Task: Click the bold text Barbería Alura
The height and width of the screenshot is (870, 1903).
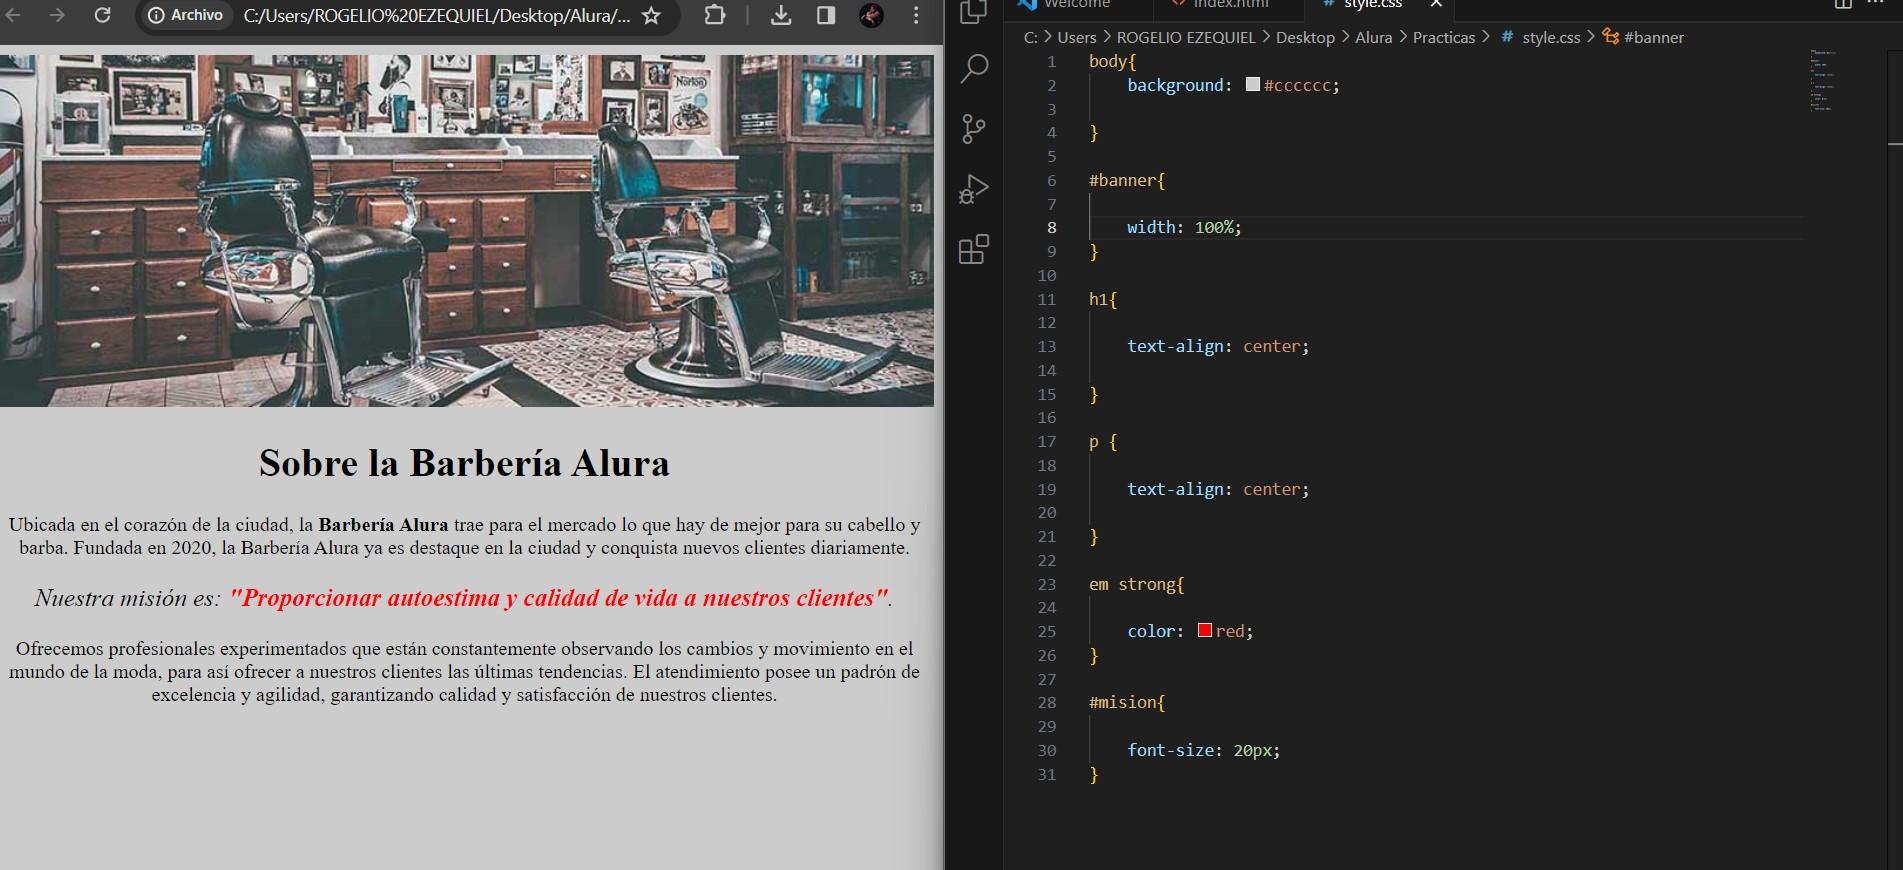Action: (x=383, y=524)
